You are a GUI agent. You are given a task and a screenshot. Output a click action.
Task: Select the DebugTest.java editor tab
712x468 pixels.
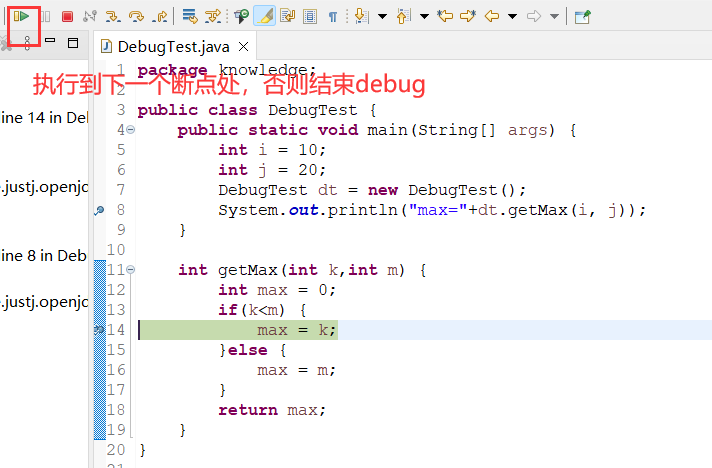(173, 47)
